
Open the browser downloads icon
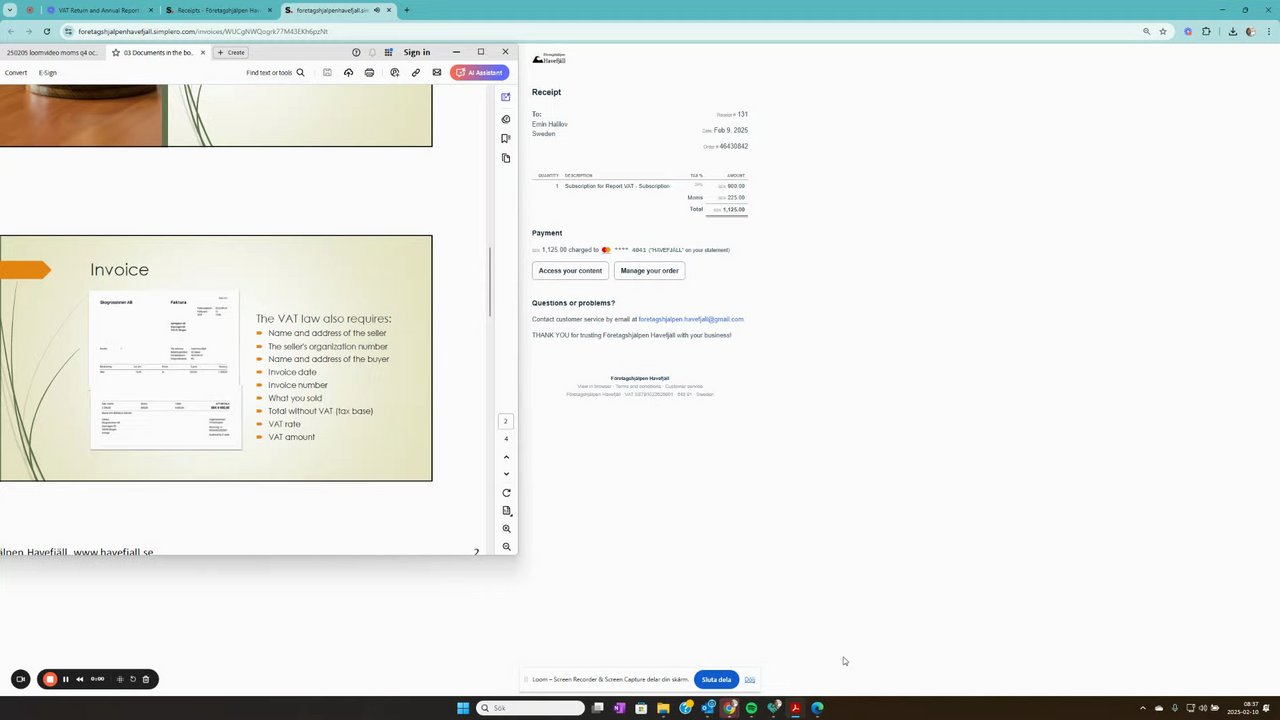[1233, 31]
